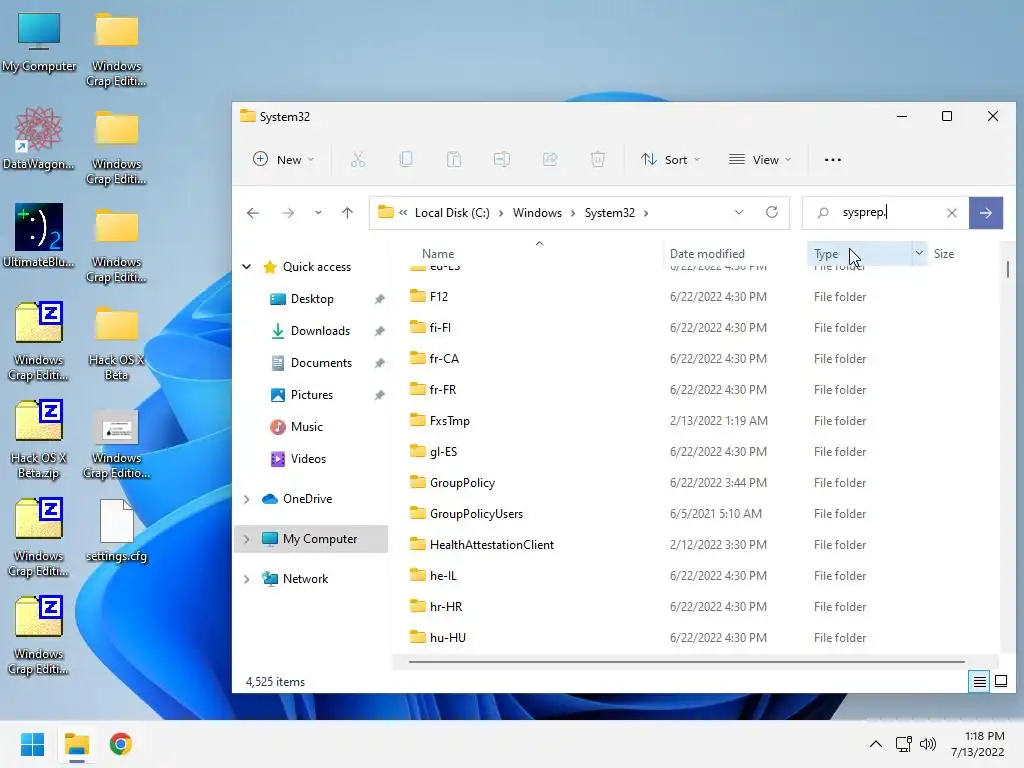Click in the search input field
1024x768 pixels.
[888, 213]
